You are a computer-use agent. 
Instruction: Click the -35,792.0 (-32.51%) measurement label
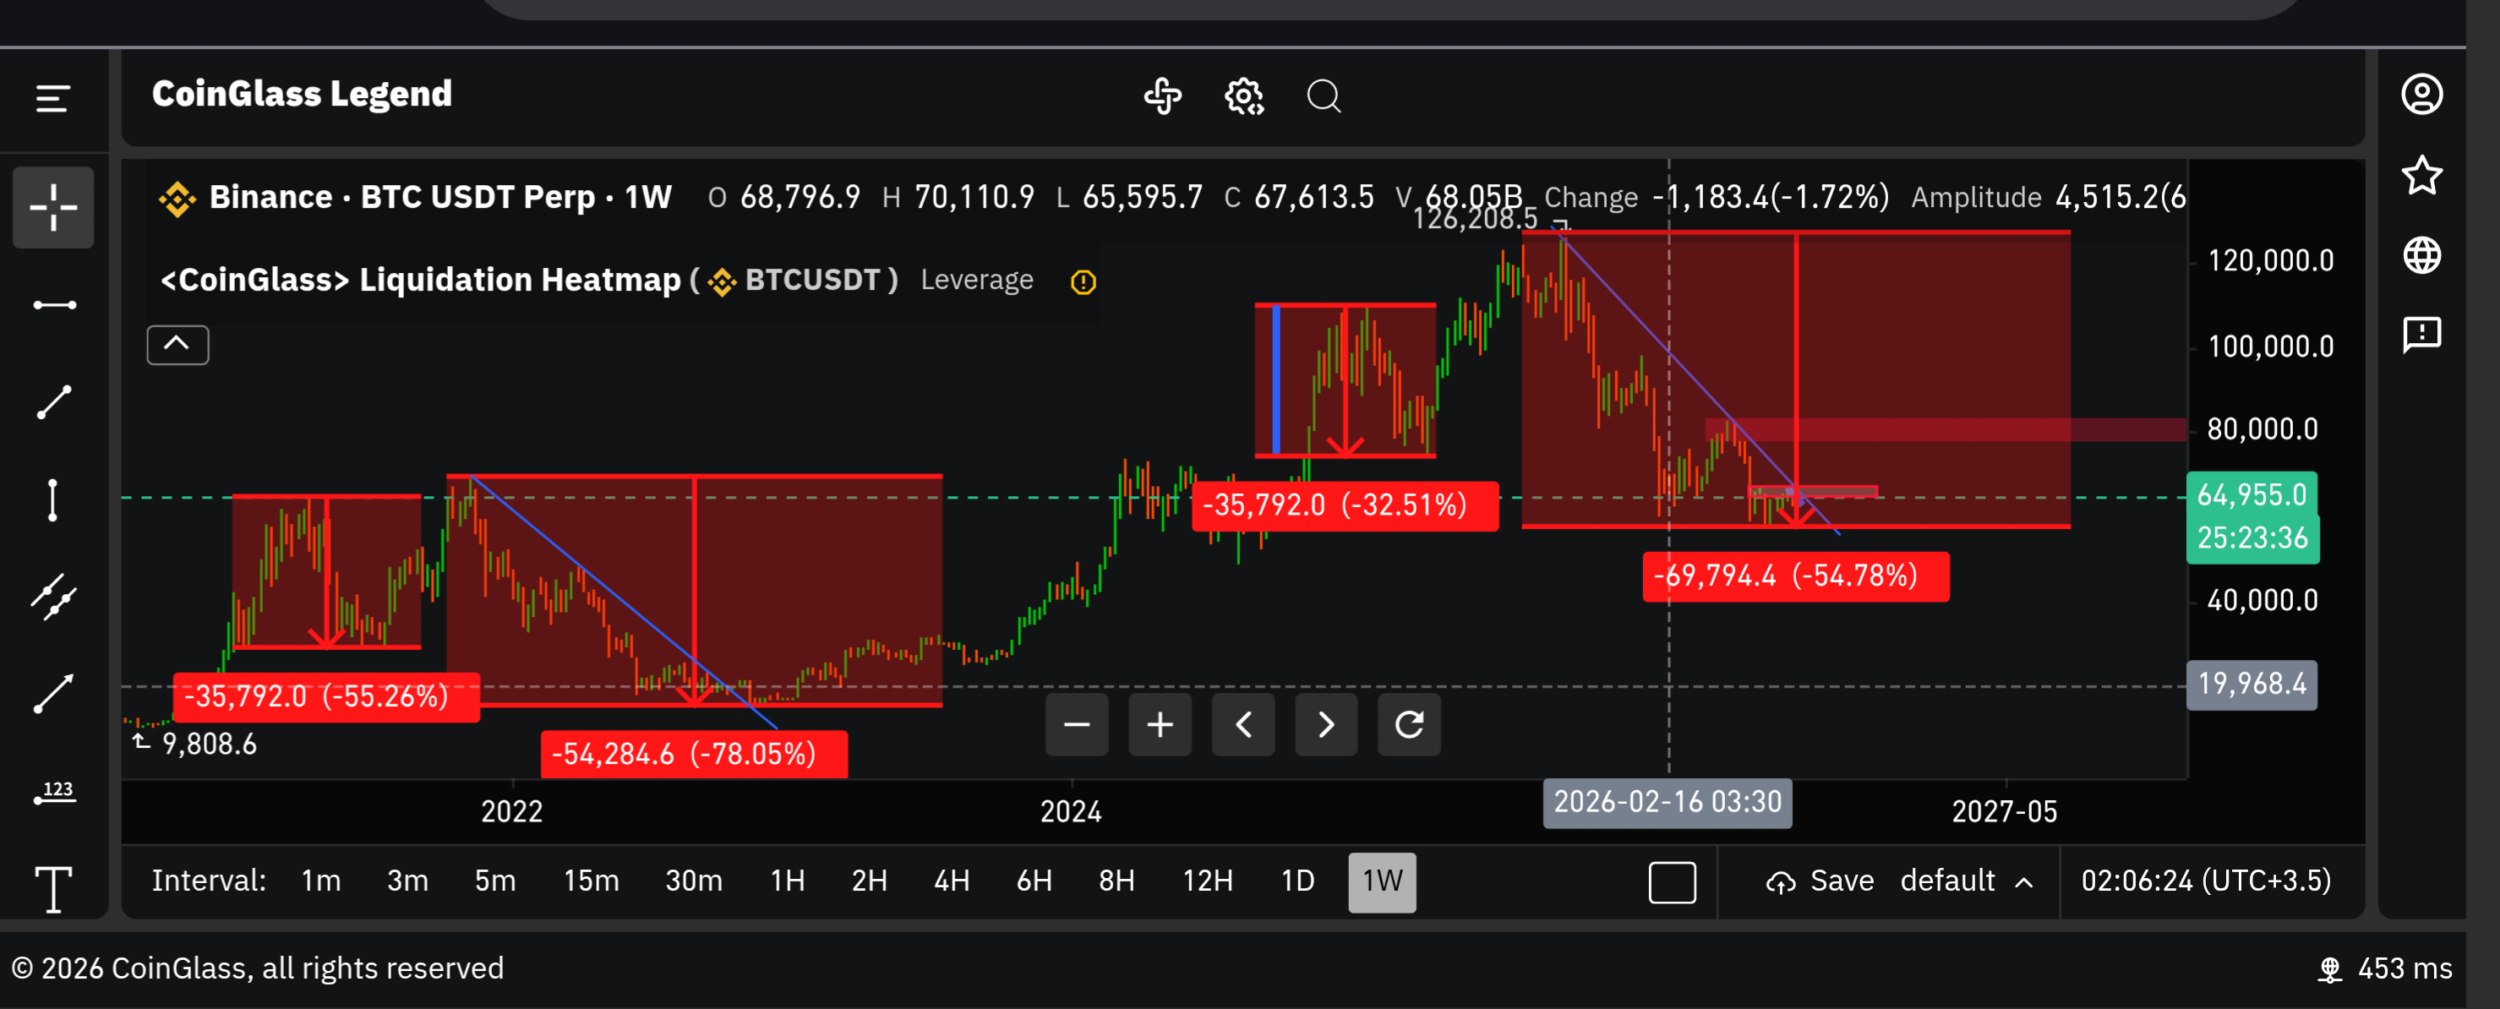click(1345, 505)
